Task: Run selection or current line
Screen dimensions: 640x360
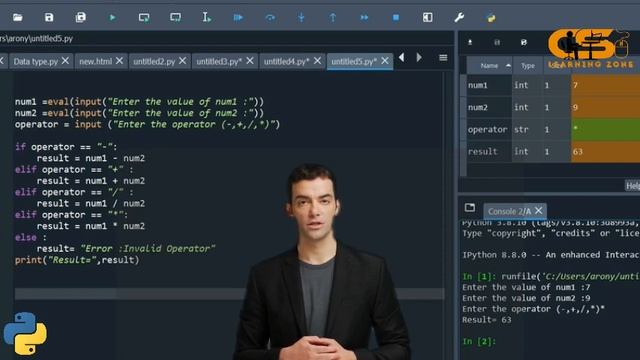Action: pyautogui.click(x=207, y=18)
